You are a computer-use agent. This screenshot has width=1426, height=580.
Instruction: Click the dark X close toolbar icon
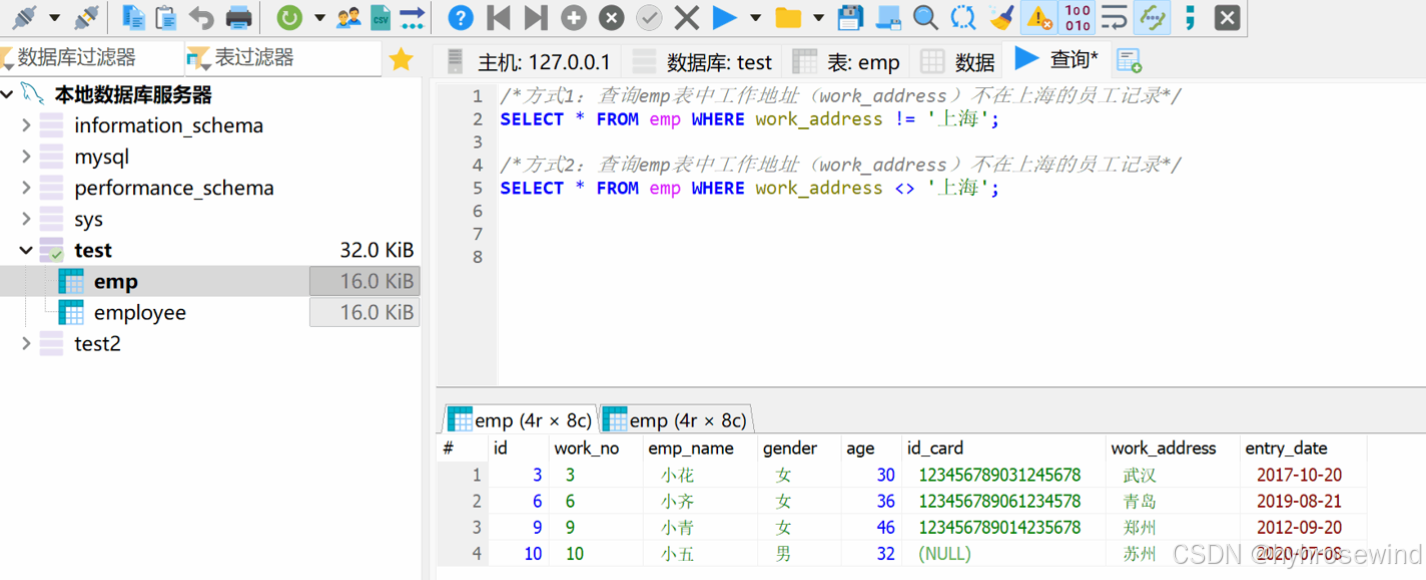click(1227, 17)
